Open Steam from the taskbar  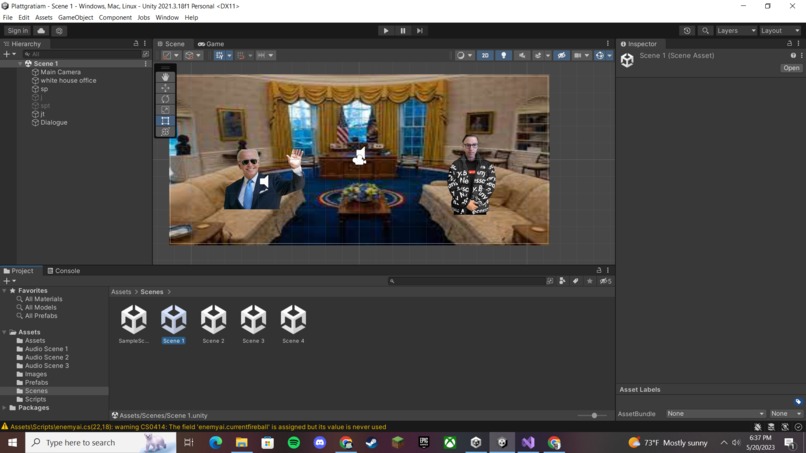[x=372, y=443]
